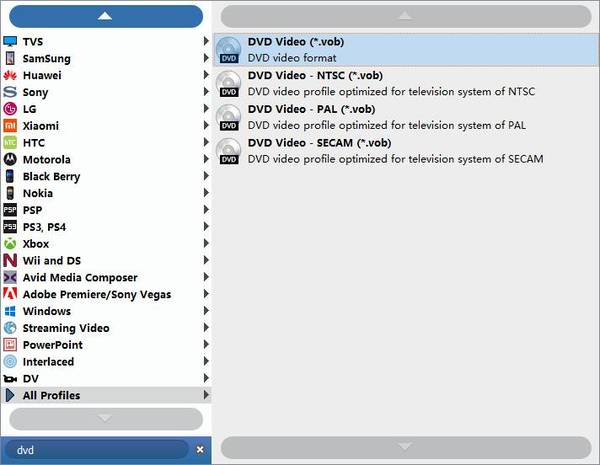Viewport: 600px width, 465px height.
Task: Click the DV camcorder icon
Action: click(x=10, y=379)
